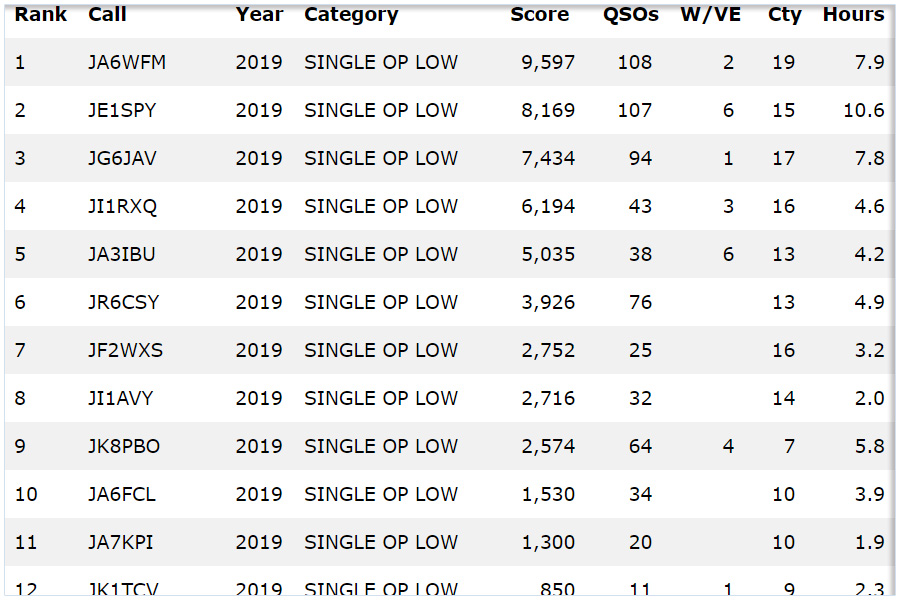900x600 pixels.
Task: Sort results by Score header
Action: click(539, 15)
